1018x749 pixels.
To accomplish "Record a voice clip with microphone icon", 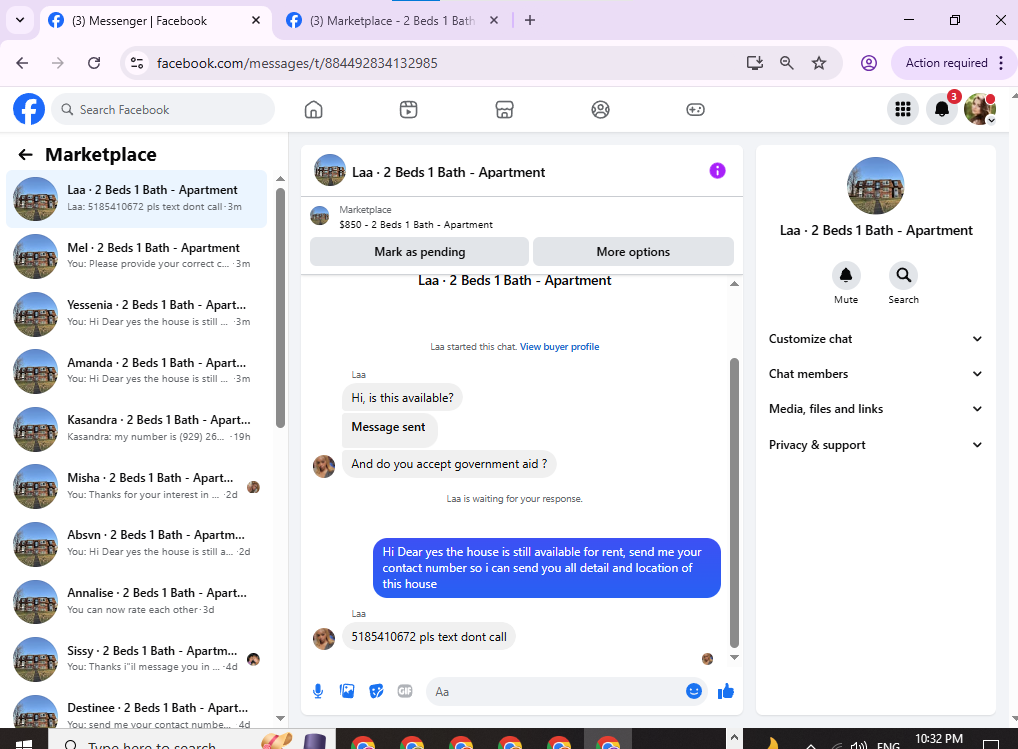I will click(x=318, y=691).
